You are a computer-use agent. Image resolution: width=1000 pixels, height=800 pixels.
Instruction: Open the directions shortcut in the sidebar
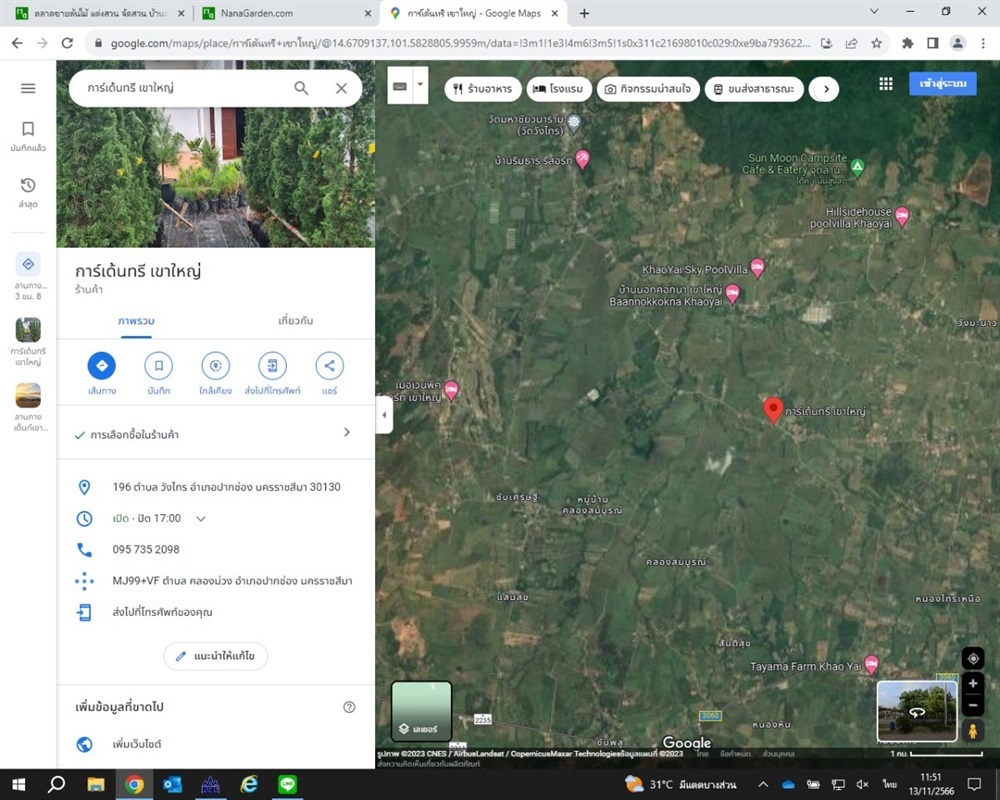[28, 264]
